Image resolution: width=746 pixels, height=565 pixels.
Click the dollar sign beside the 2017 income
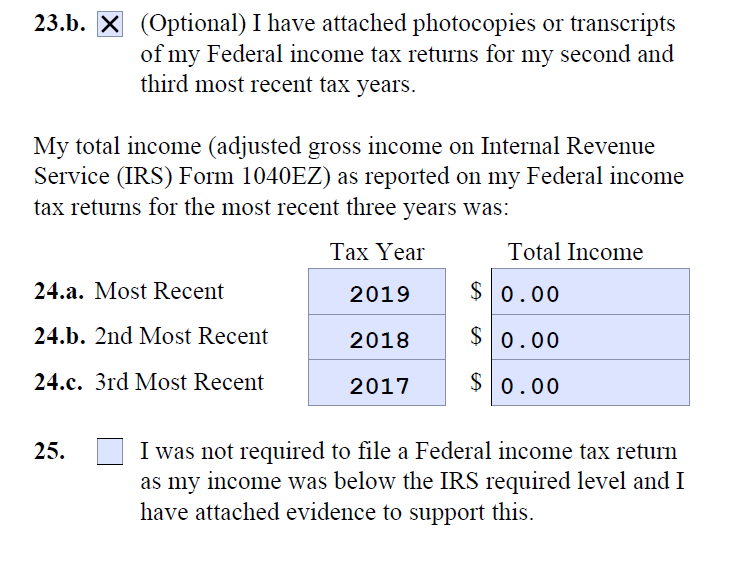[476, 382]
